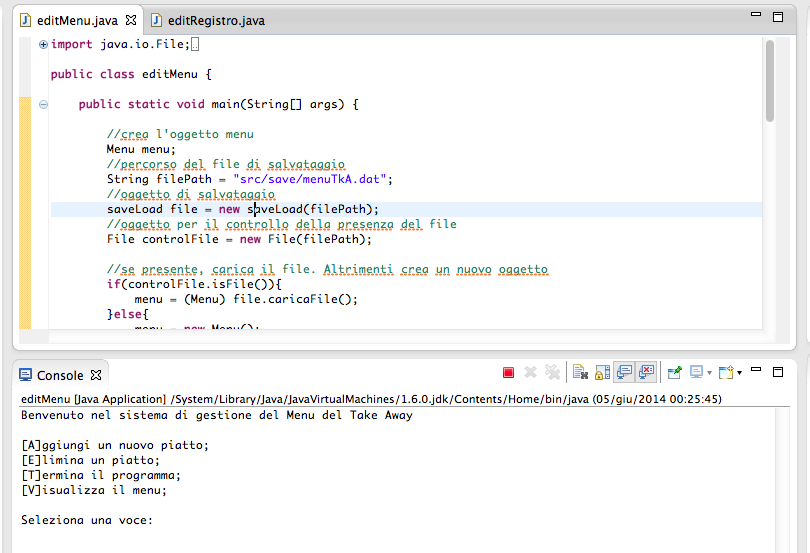This screenshot has height=553, width=810.
Task: Close the editMenu.java editor tab
Action: coord(131,20)
